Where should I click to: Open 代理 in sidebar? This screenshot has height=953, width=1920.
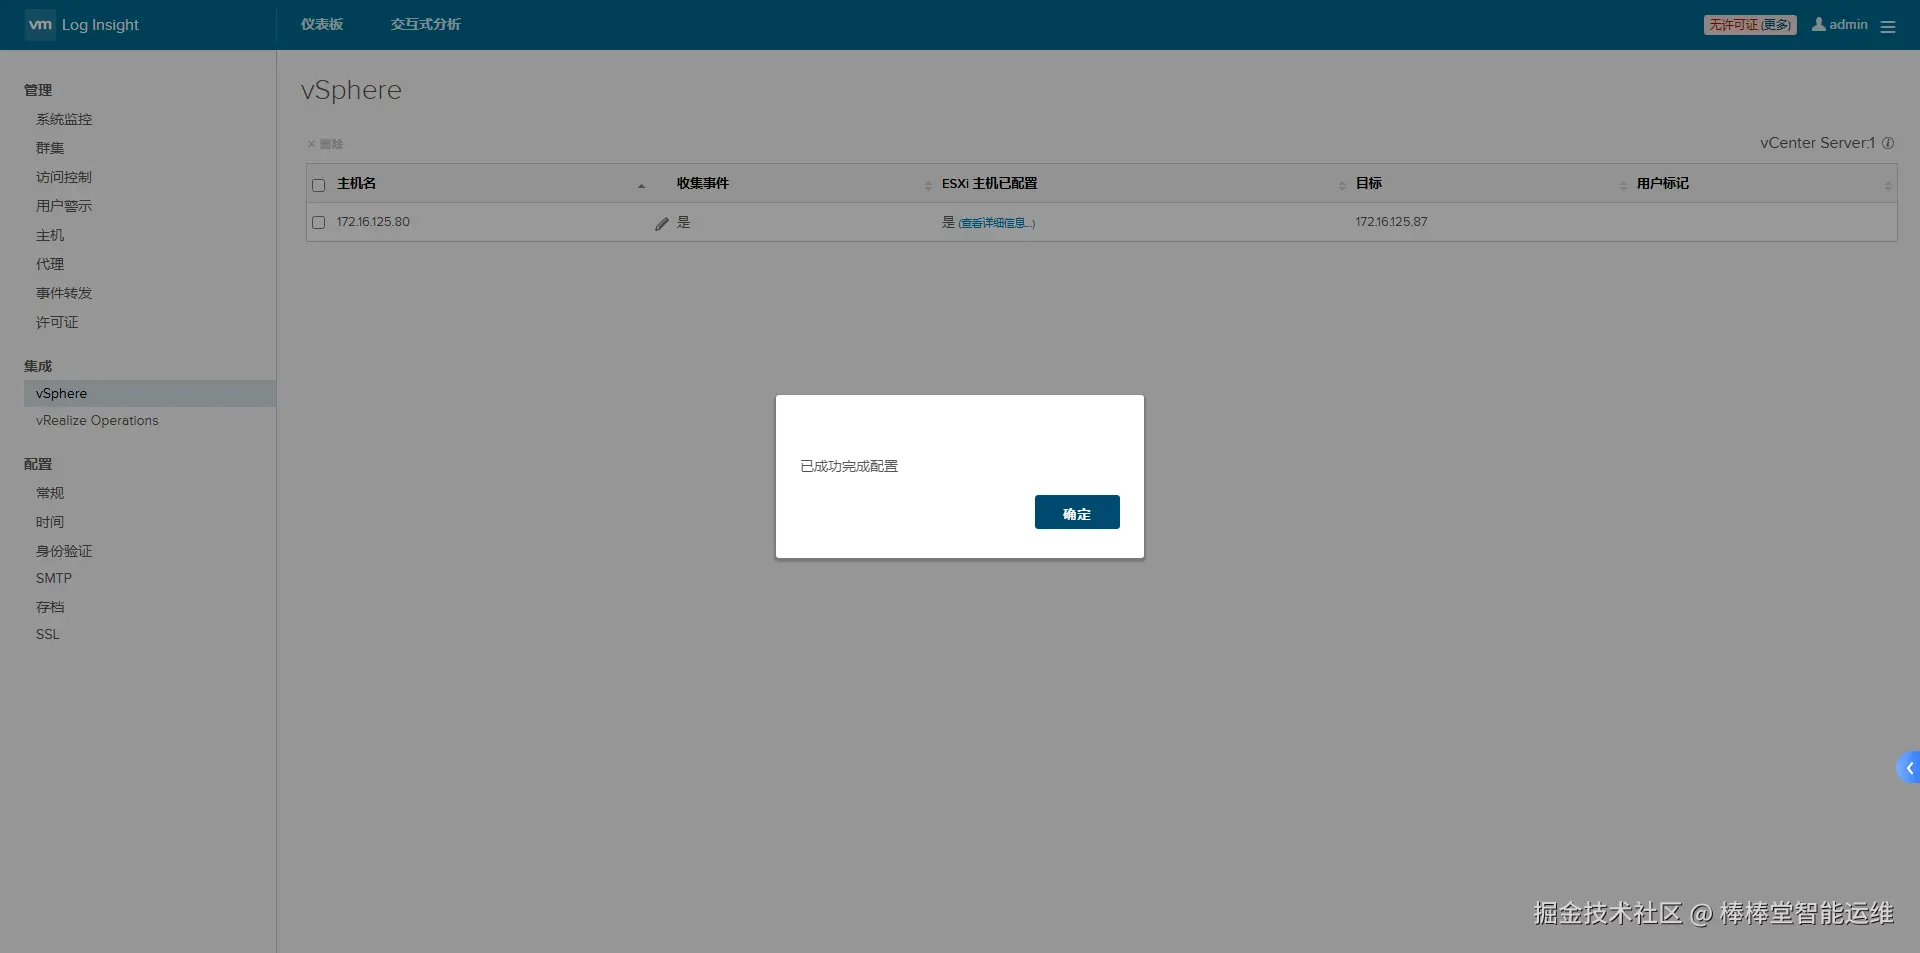[50, 264]
